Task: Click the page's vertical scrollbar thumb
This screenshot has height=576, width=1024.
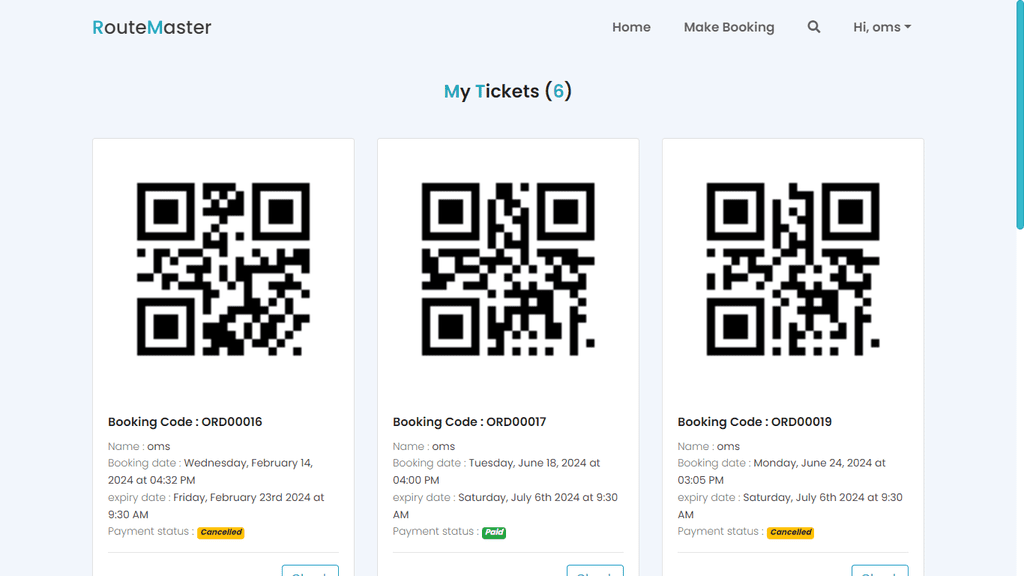Action: pos(1019,114)
